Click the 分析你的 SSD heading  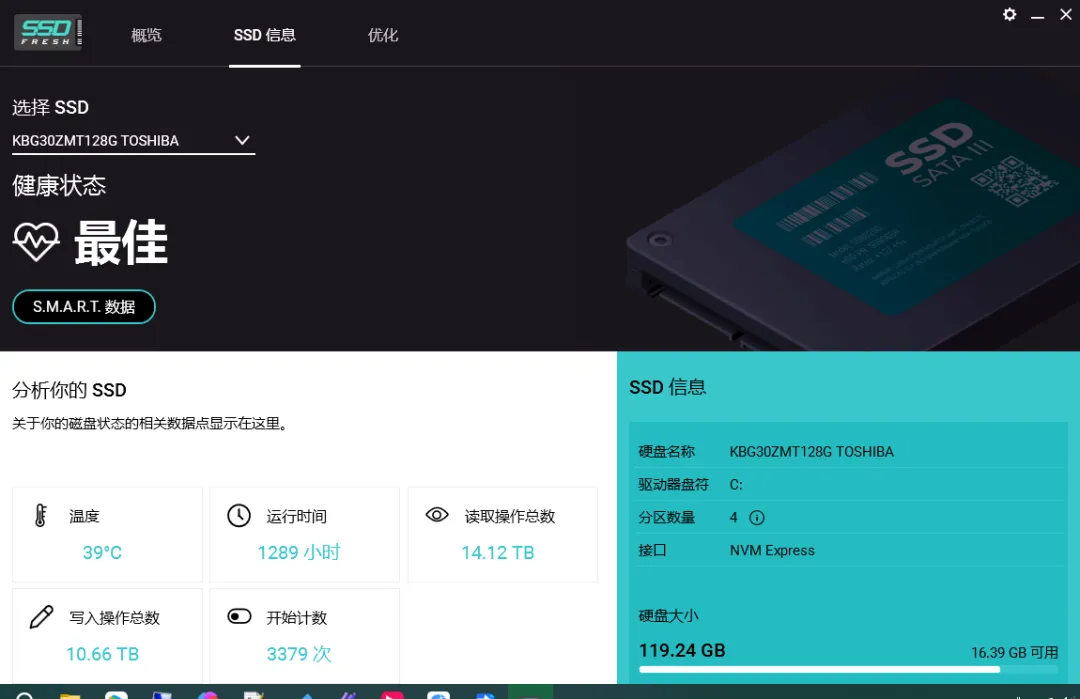coord(69,390)
